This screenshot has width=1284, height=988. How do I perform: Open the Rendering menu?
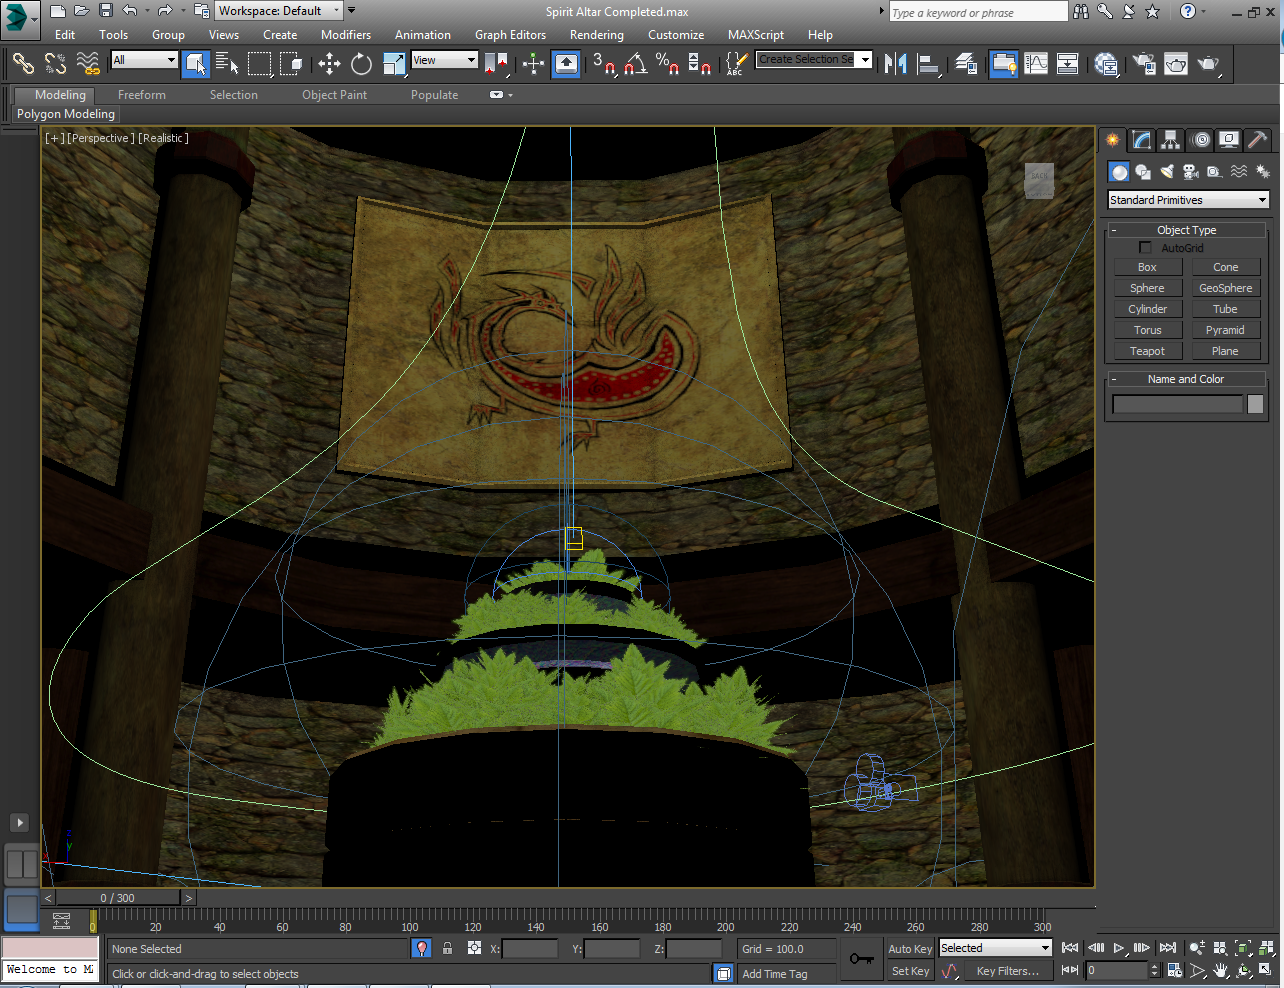point(596,34)
